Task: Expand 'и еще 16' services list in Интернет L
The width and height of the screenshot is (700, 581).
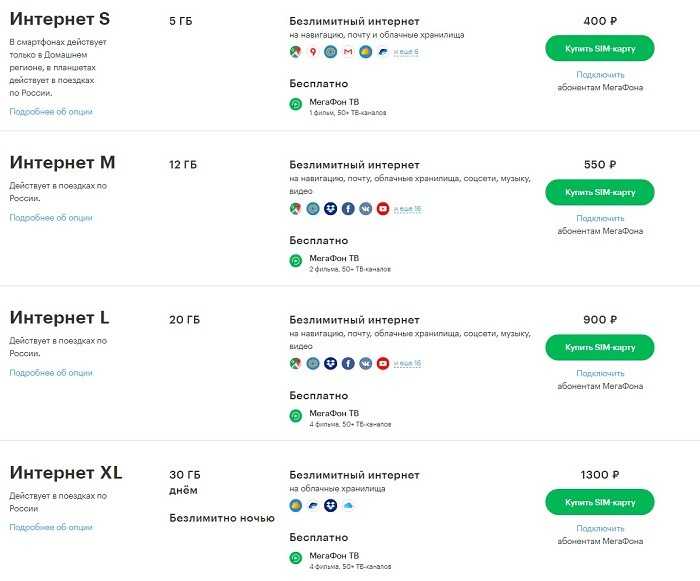Action: (407, 364)
